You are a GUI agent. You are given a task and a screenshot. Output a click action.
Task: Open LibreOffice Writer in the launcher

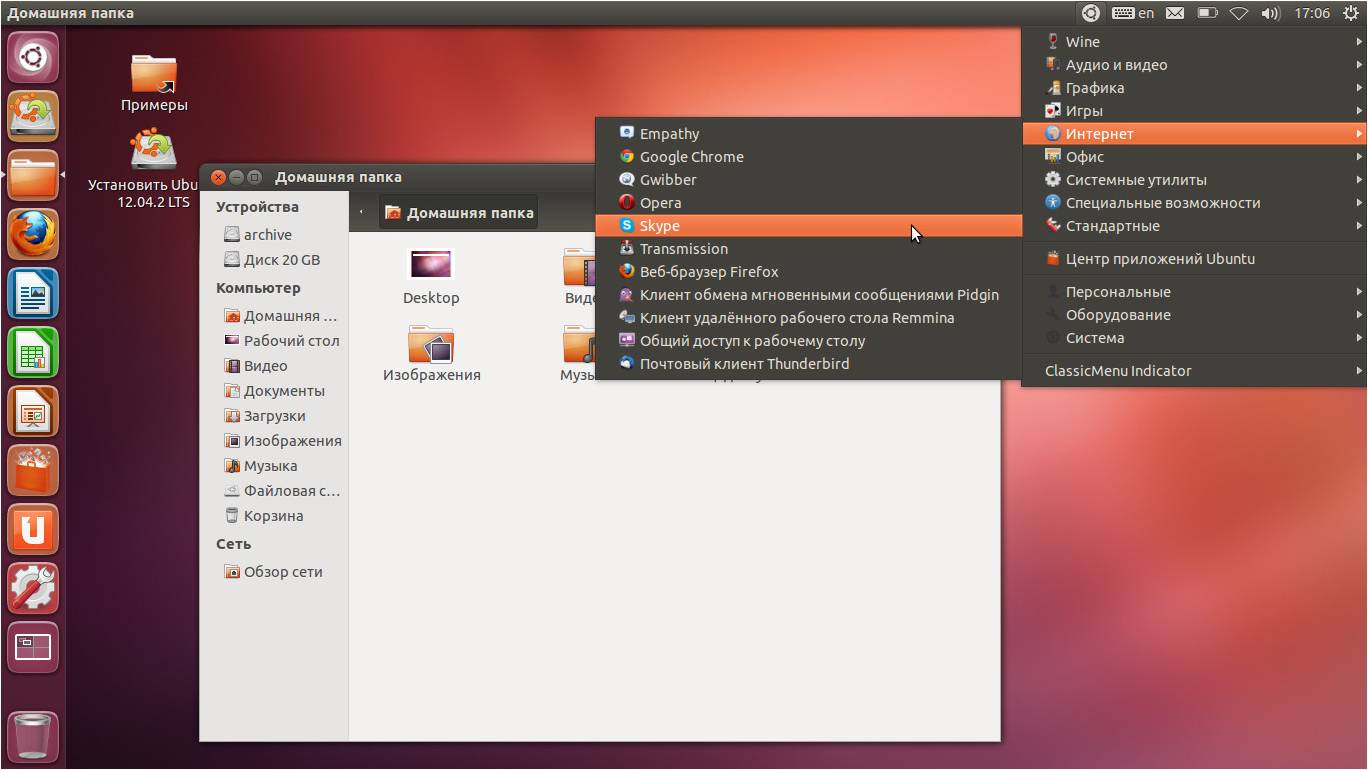pyautogui.click(x=33, y=294)
